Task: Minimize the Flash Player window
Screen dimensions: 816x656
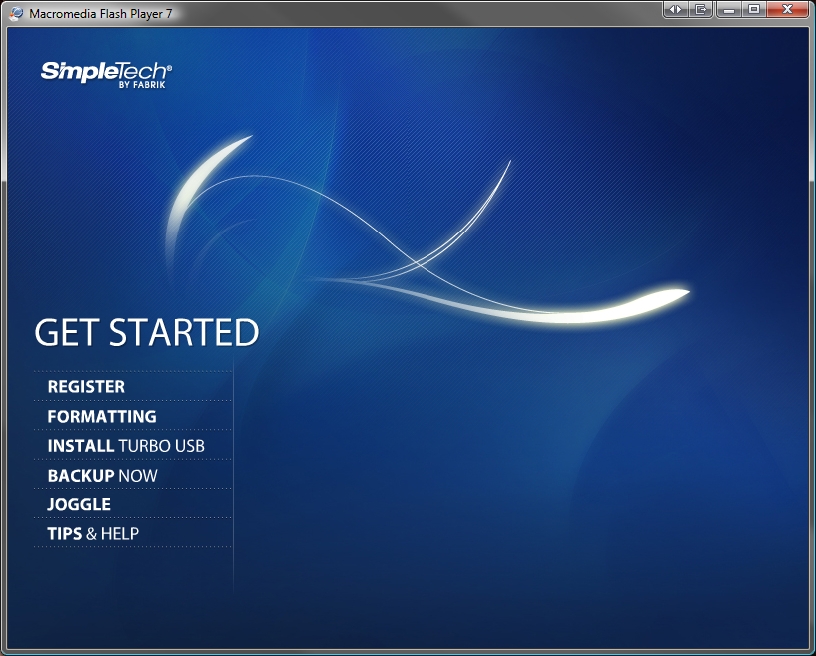Action: pyautogui.click(x=729, y=9)
